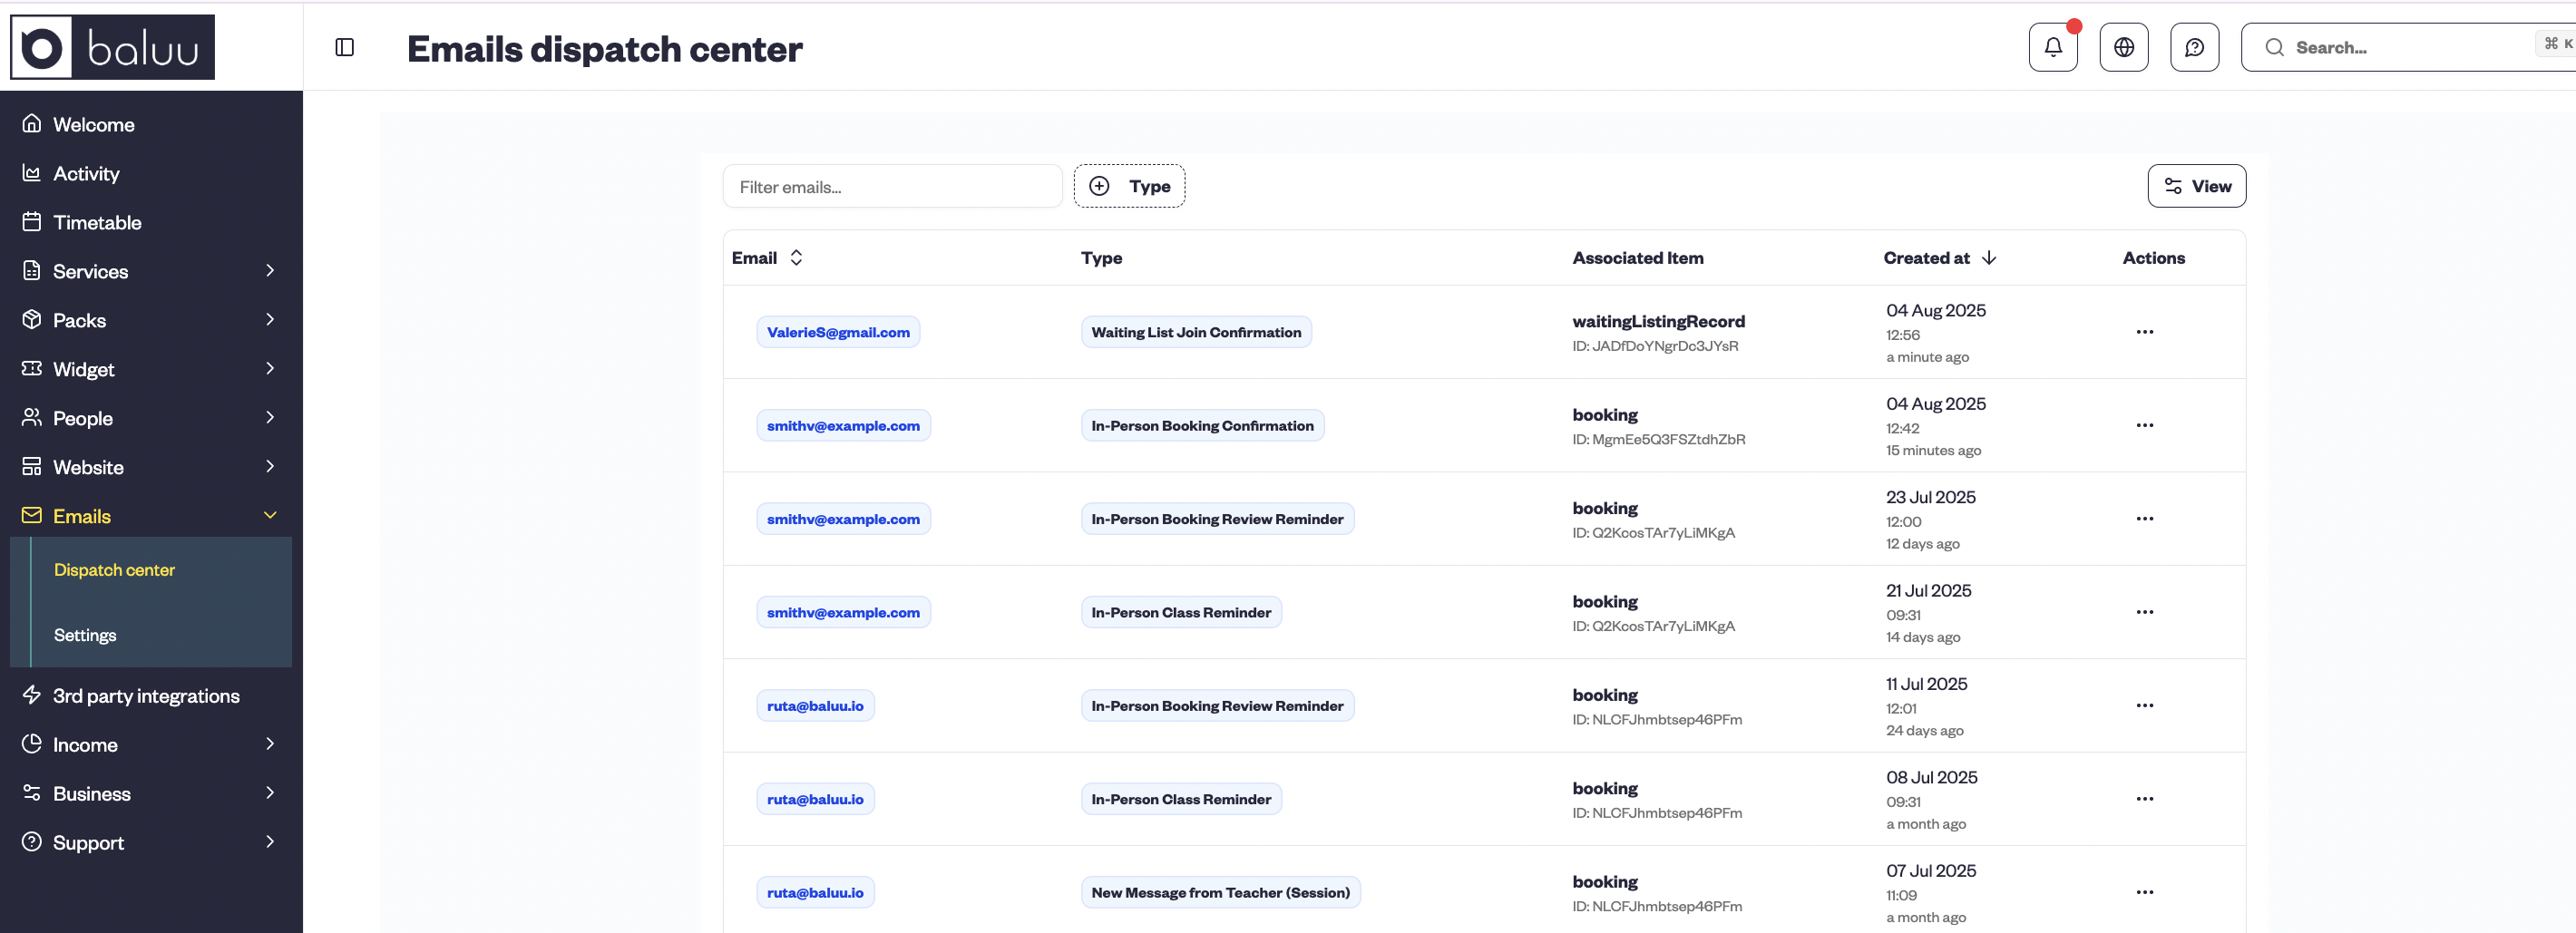Open the help chat icon
2576x933 pixels.
pos(2195,47)
